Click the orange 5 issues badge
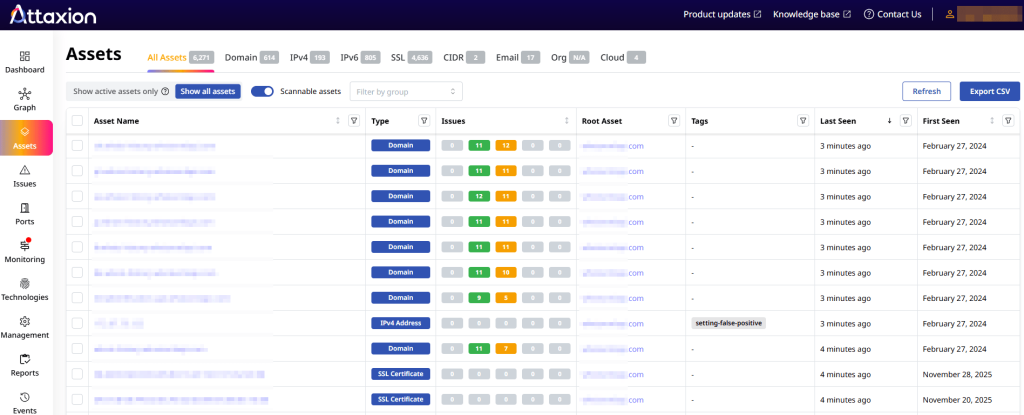Screen dimensions: 1024x415 click(506, 297)
